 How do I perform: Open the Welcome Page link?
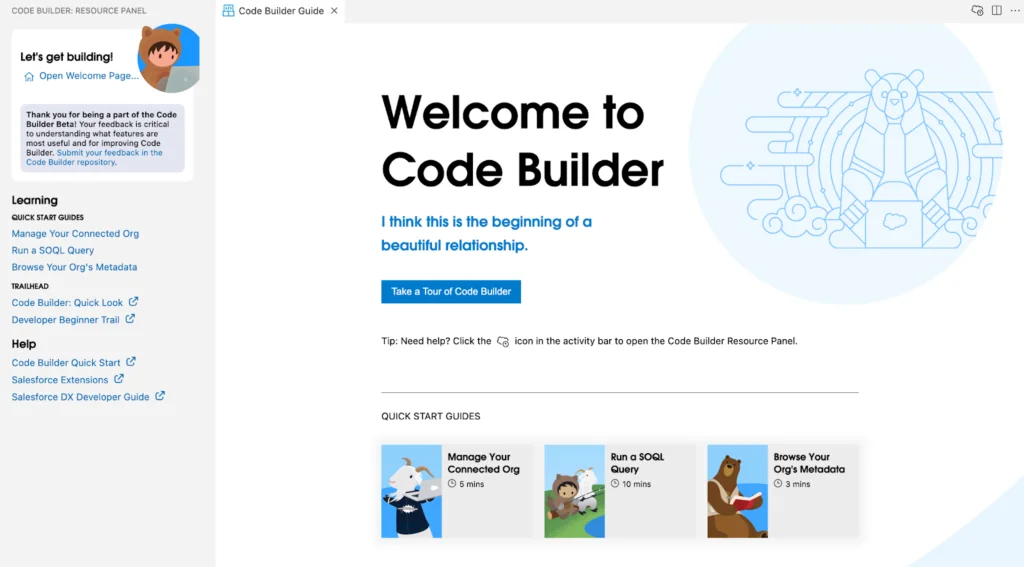coord(88,76)
